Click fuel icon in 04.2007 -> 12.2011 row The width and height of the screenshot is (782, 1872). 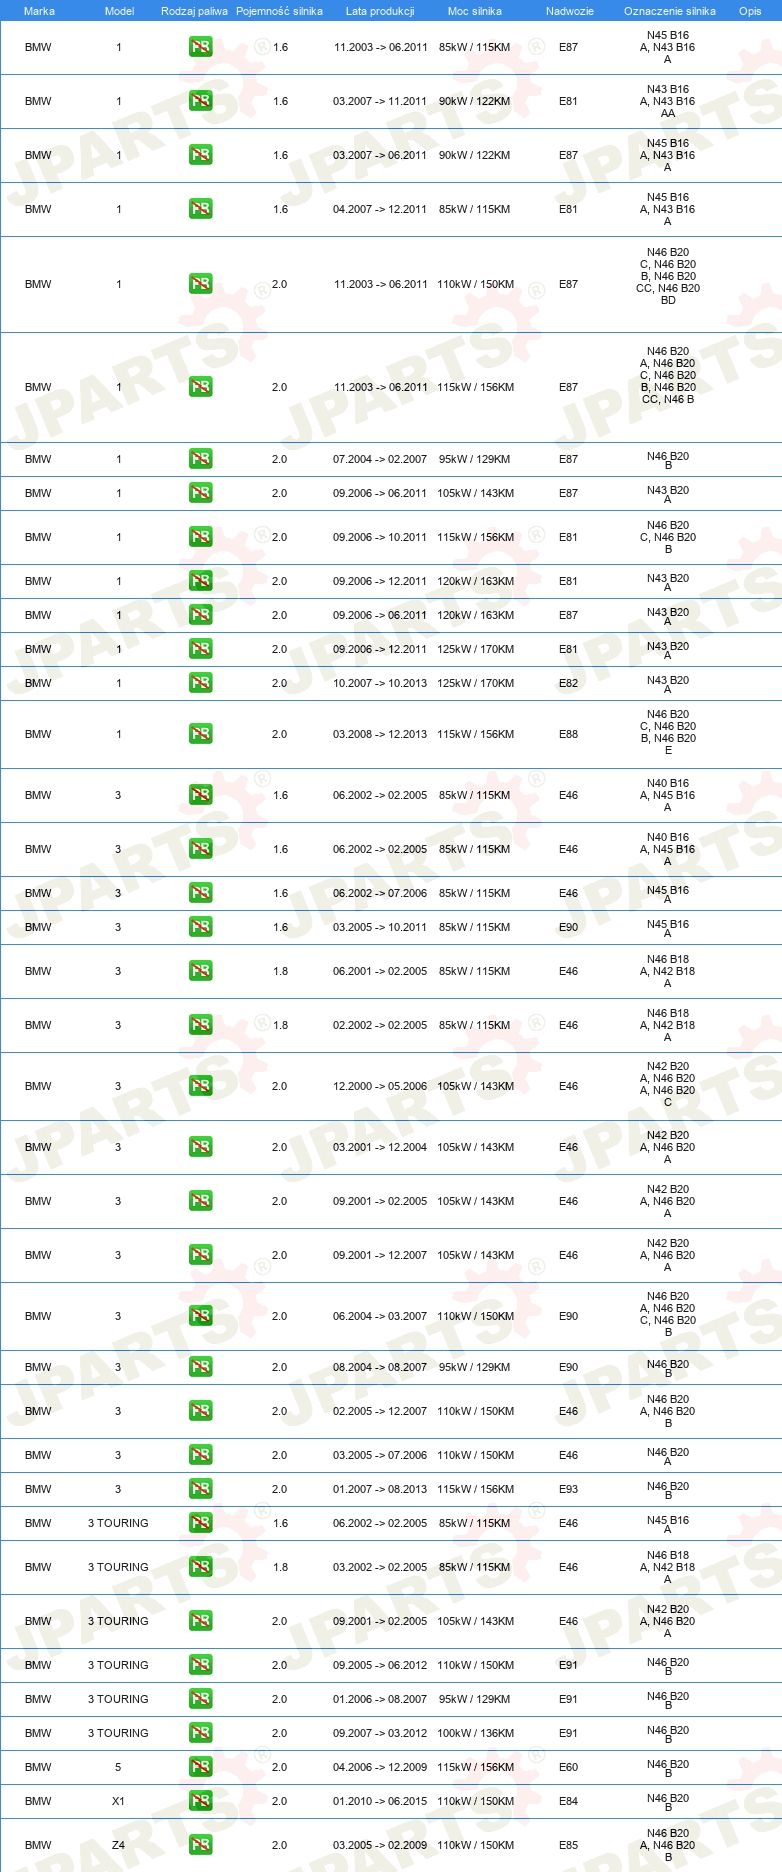click(200, 209)
